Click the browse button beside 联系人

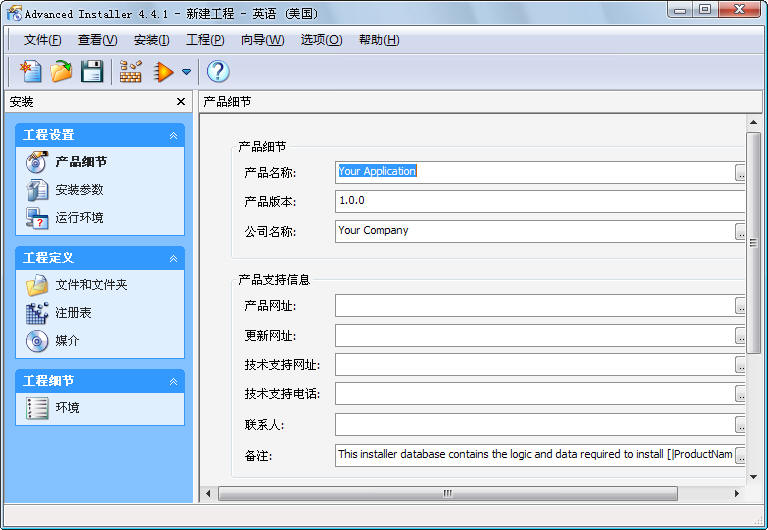(740, 424)
